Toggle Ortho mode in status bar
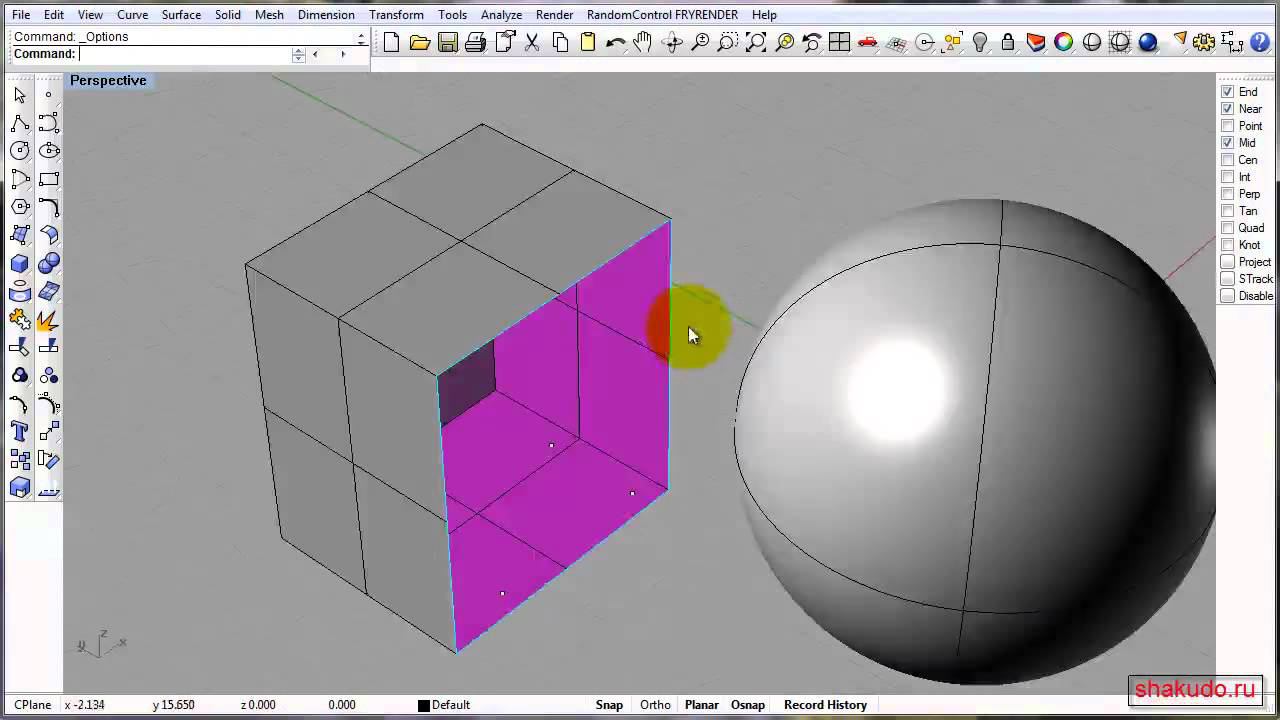Screen dimensions: 1280x720 pyautogui.click(x=655, y=705)
